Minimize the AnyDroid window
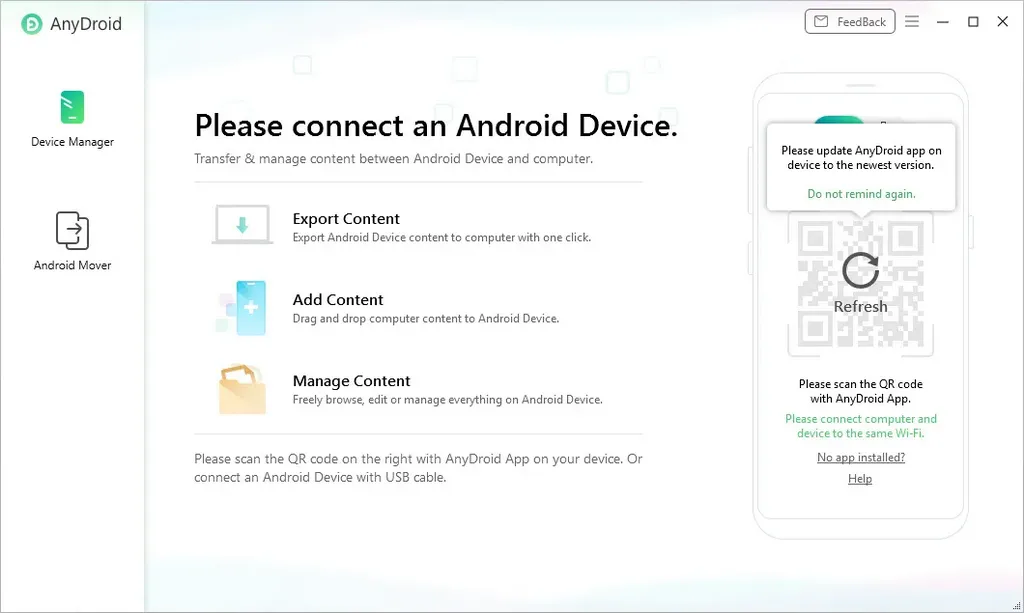 (942, 22)
